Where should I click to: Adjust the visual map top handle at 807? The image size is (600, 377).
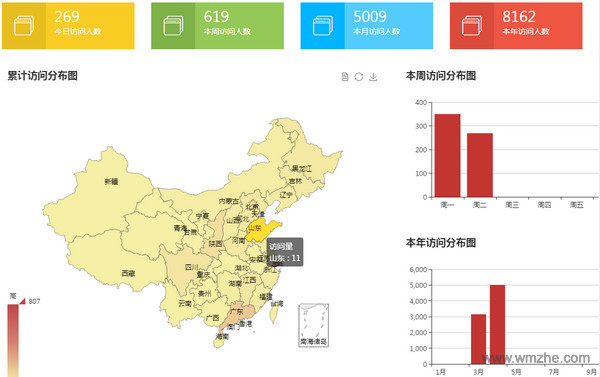22,302
